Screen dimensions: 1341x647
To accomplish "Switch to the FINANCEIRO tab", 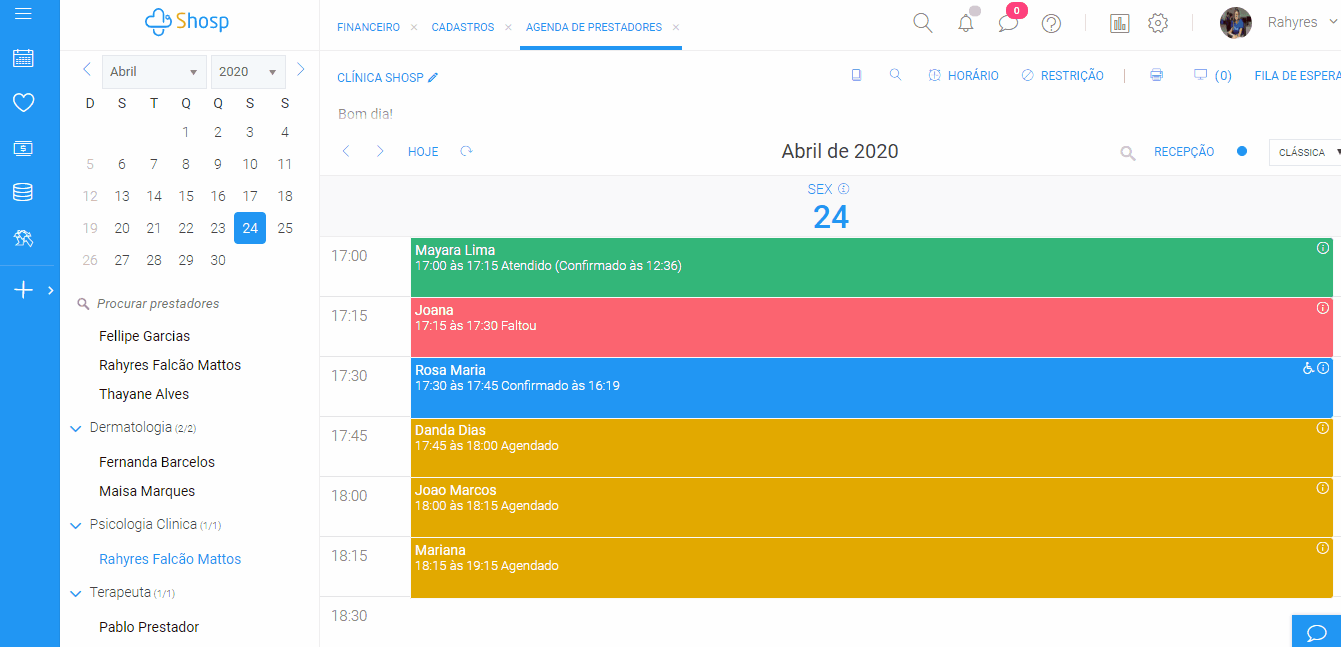I will coord(368,27).
